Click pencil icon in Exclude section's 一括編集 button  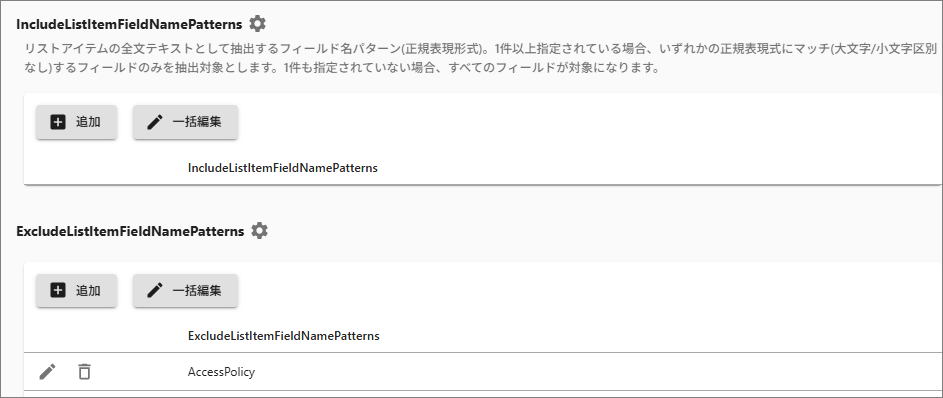[x=155, y=291]
